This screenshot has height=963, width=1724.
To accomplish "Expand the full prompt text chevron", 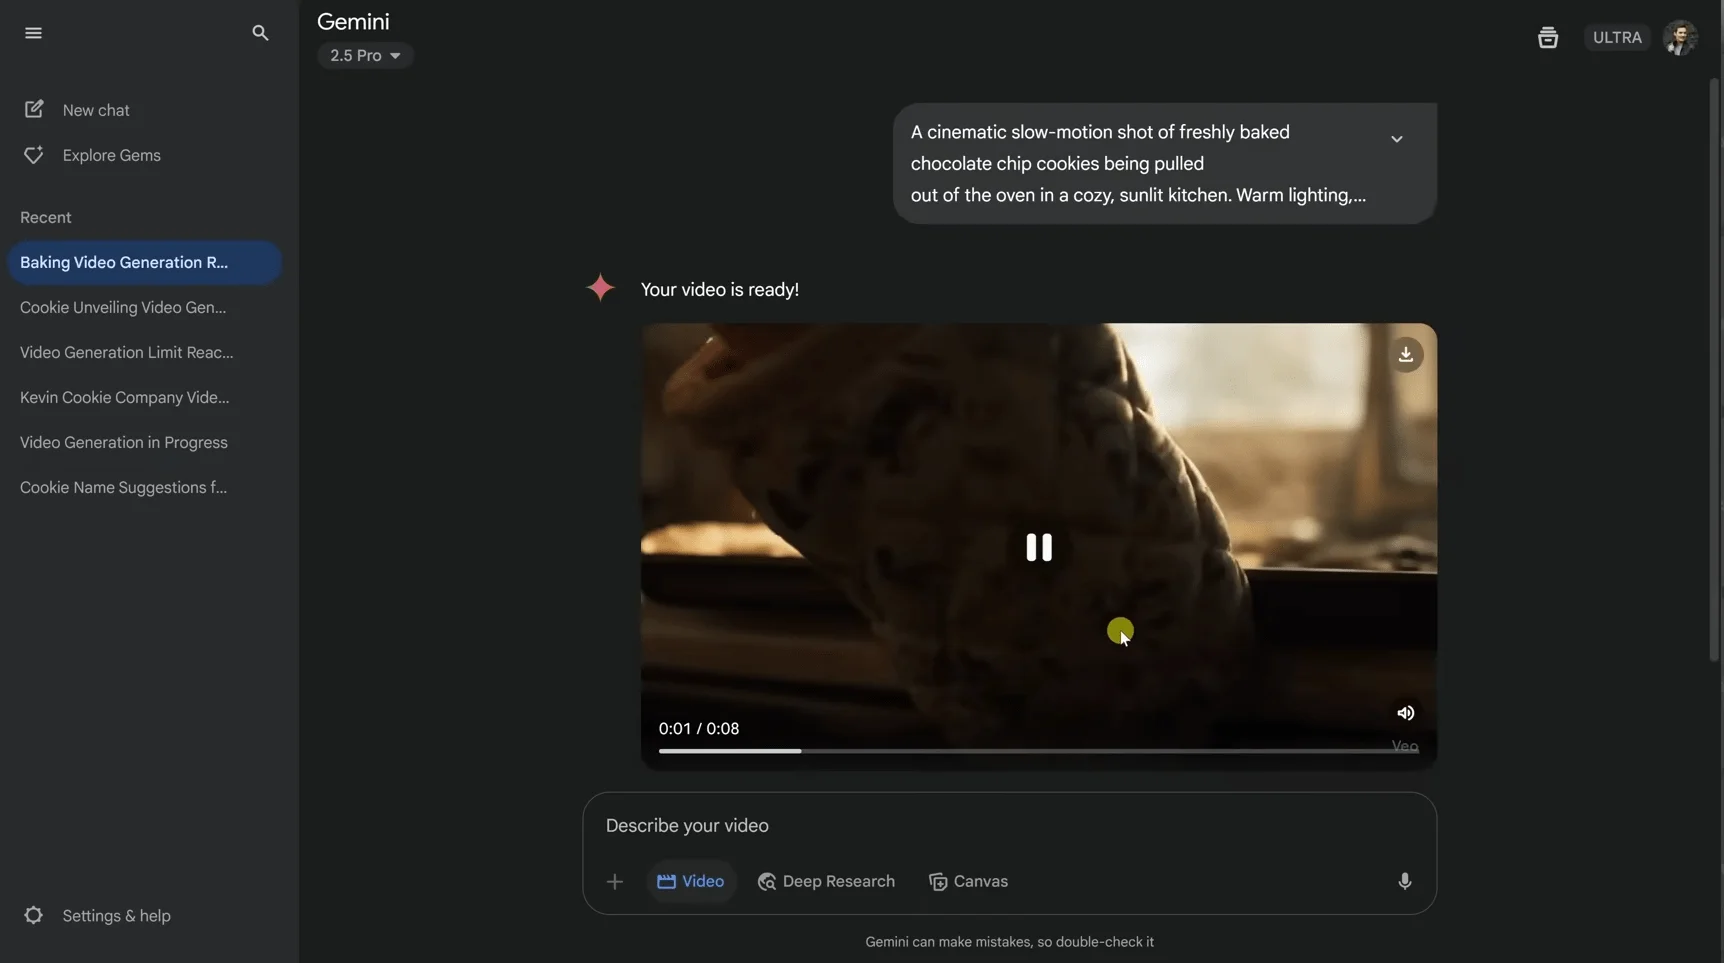I will coord(1396,139).
